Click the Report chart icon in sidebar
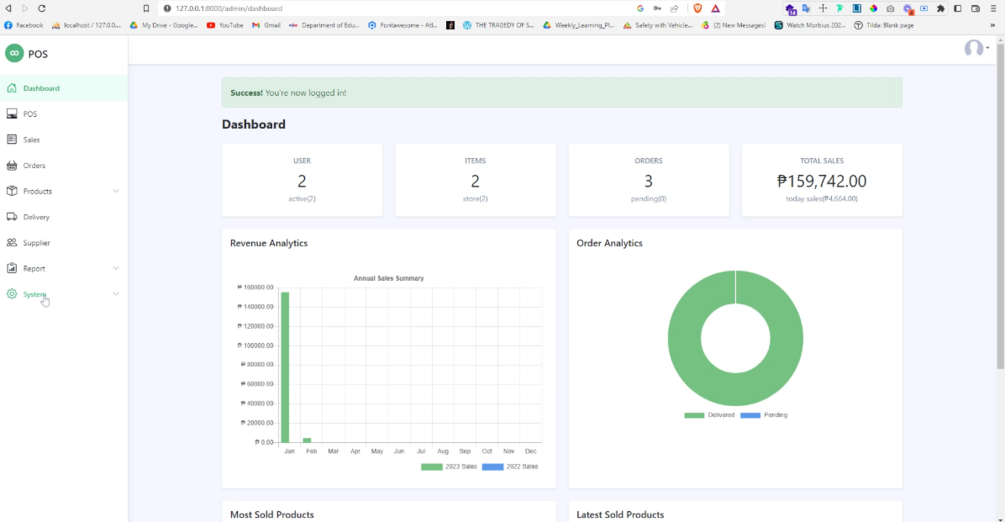1005x522 pixels. click(x=12, y=268)
